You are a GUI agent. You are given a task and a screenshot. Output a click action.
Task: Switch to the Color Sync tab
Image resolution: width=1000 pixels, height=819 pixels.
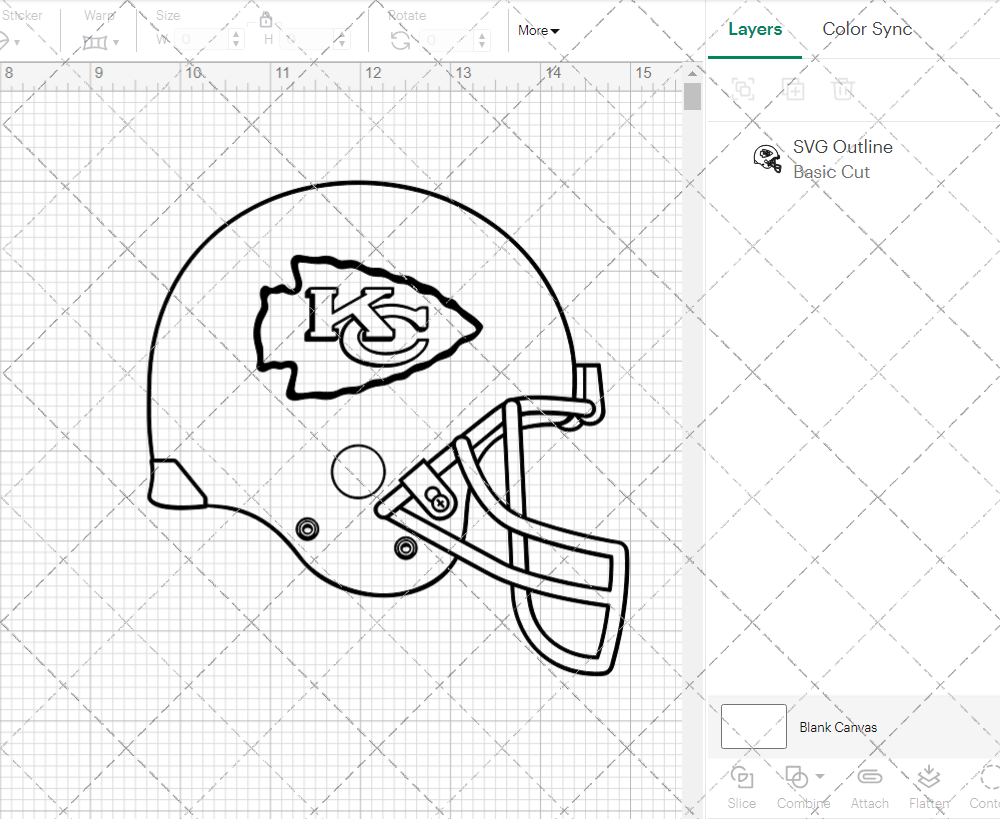[867, 29]
